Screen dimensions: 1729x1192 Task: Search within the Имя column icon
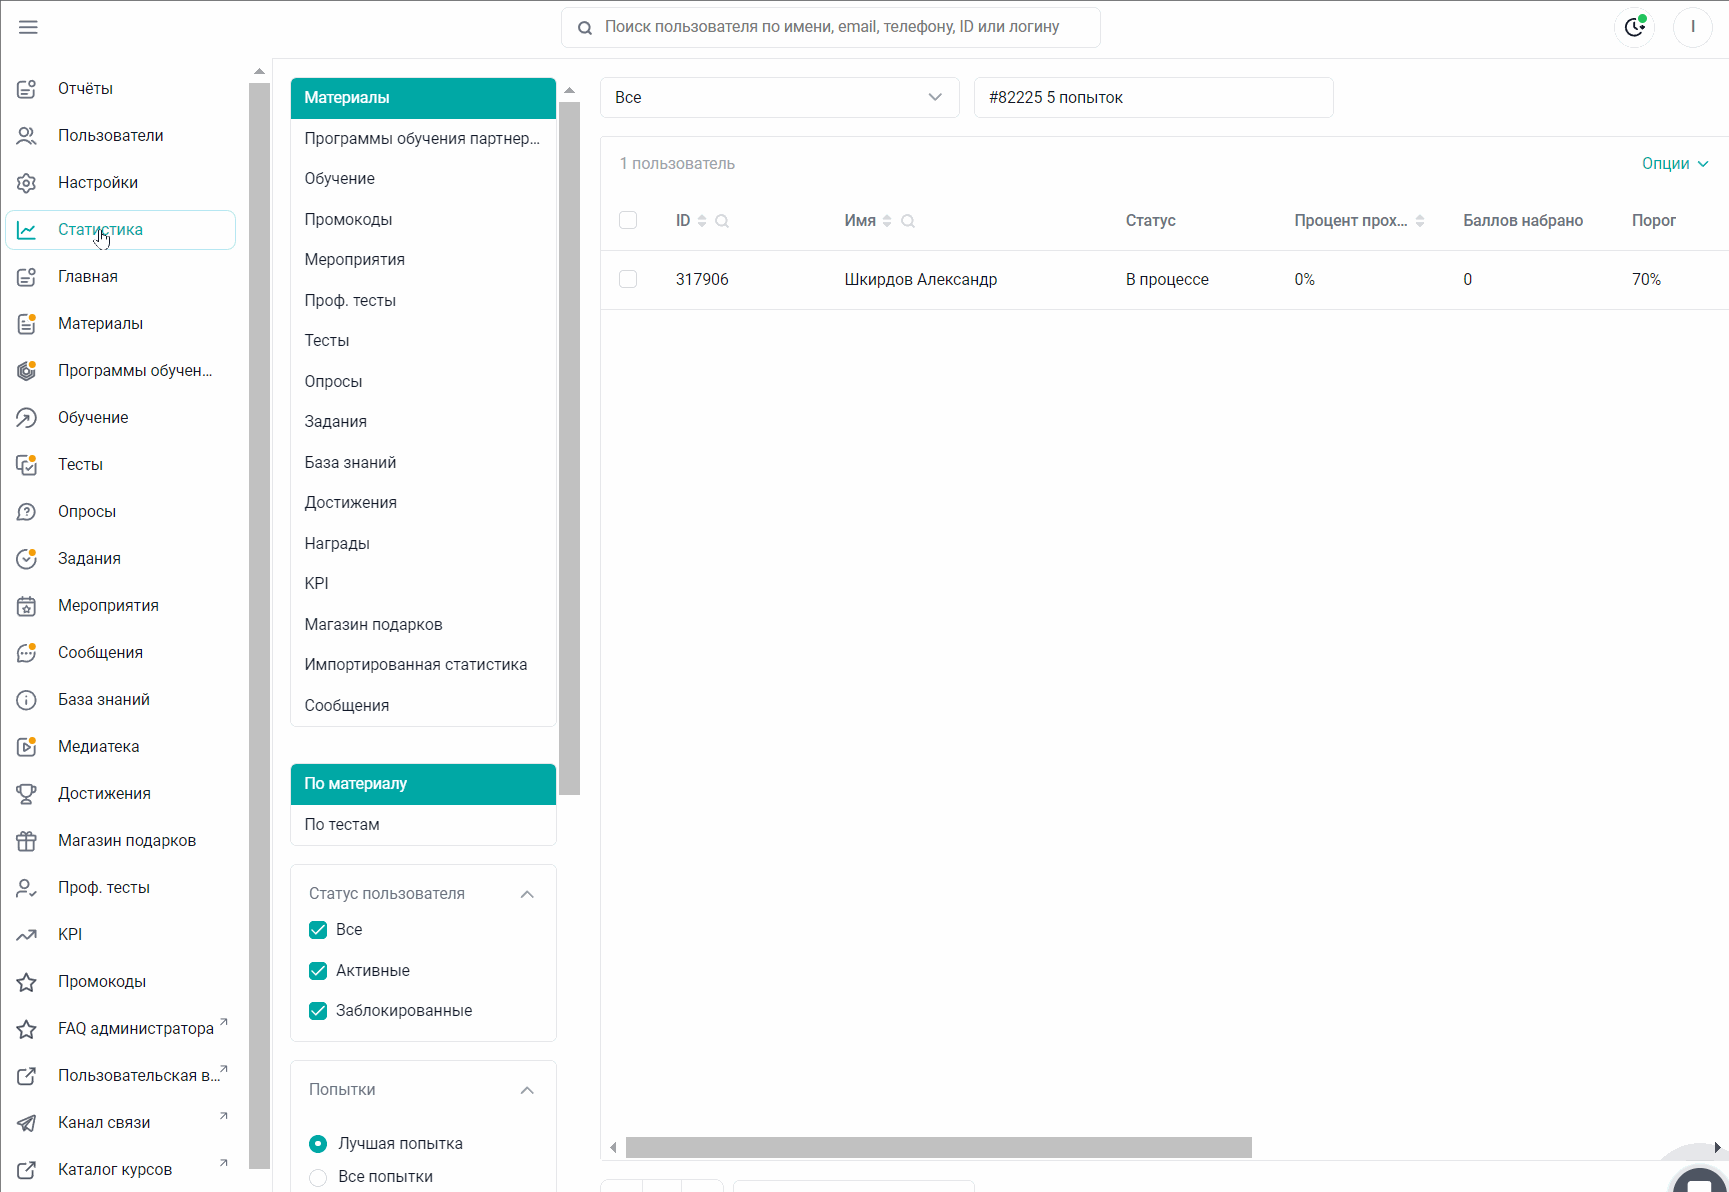tap(908, 221)
